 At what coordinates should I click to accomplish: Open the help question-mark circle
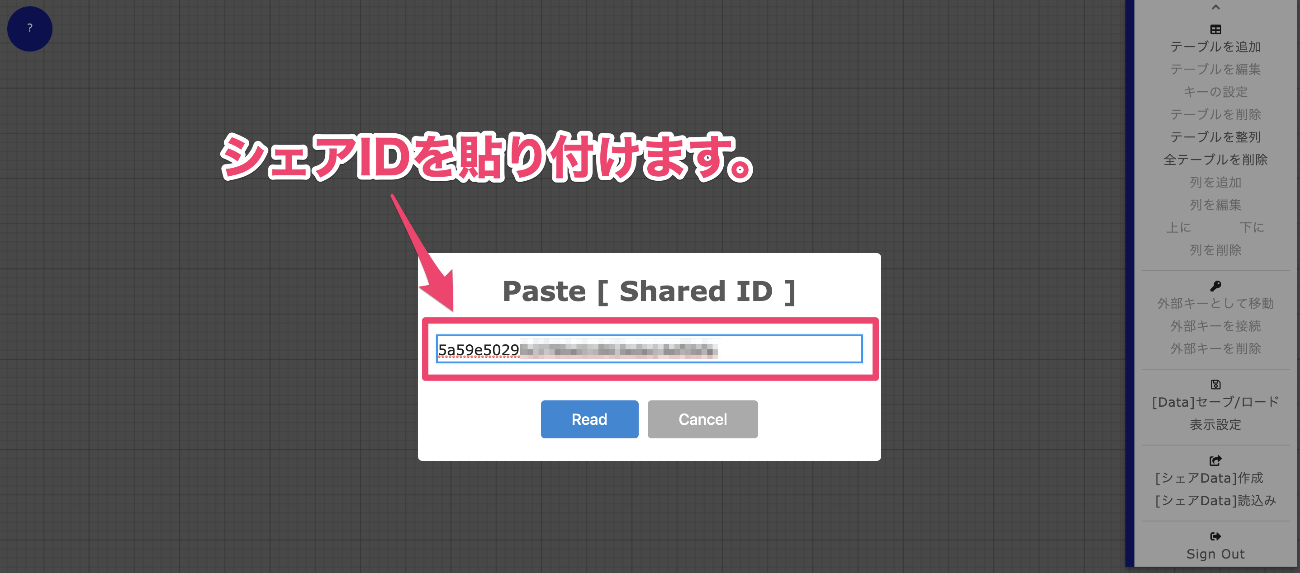30,29
